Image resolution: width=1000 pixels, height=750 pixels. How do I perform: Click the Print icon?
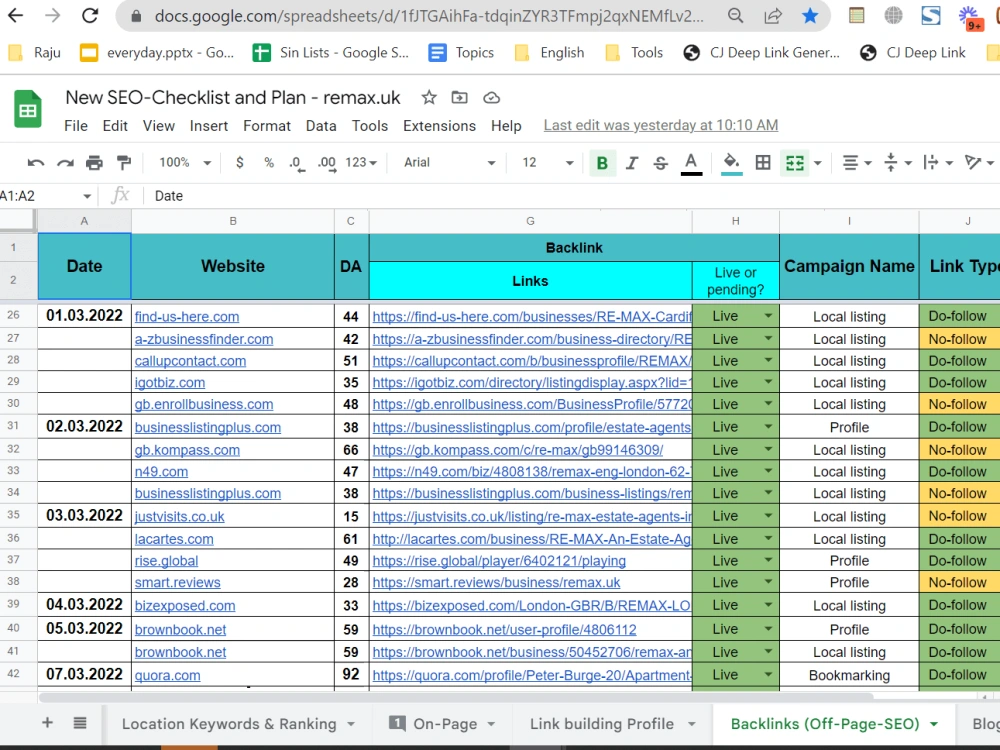click(x=94, y=163)
